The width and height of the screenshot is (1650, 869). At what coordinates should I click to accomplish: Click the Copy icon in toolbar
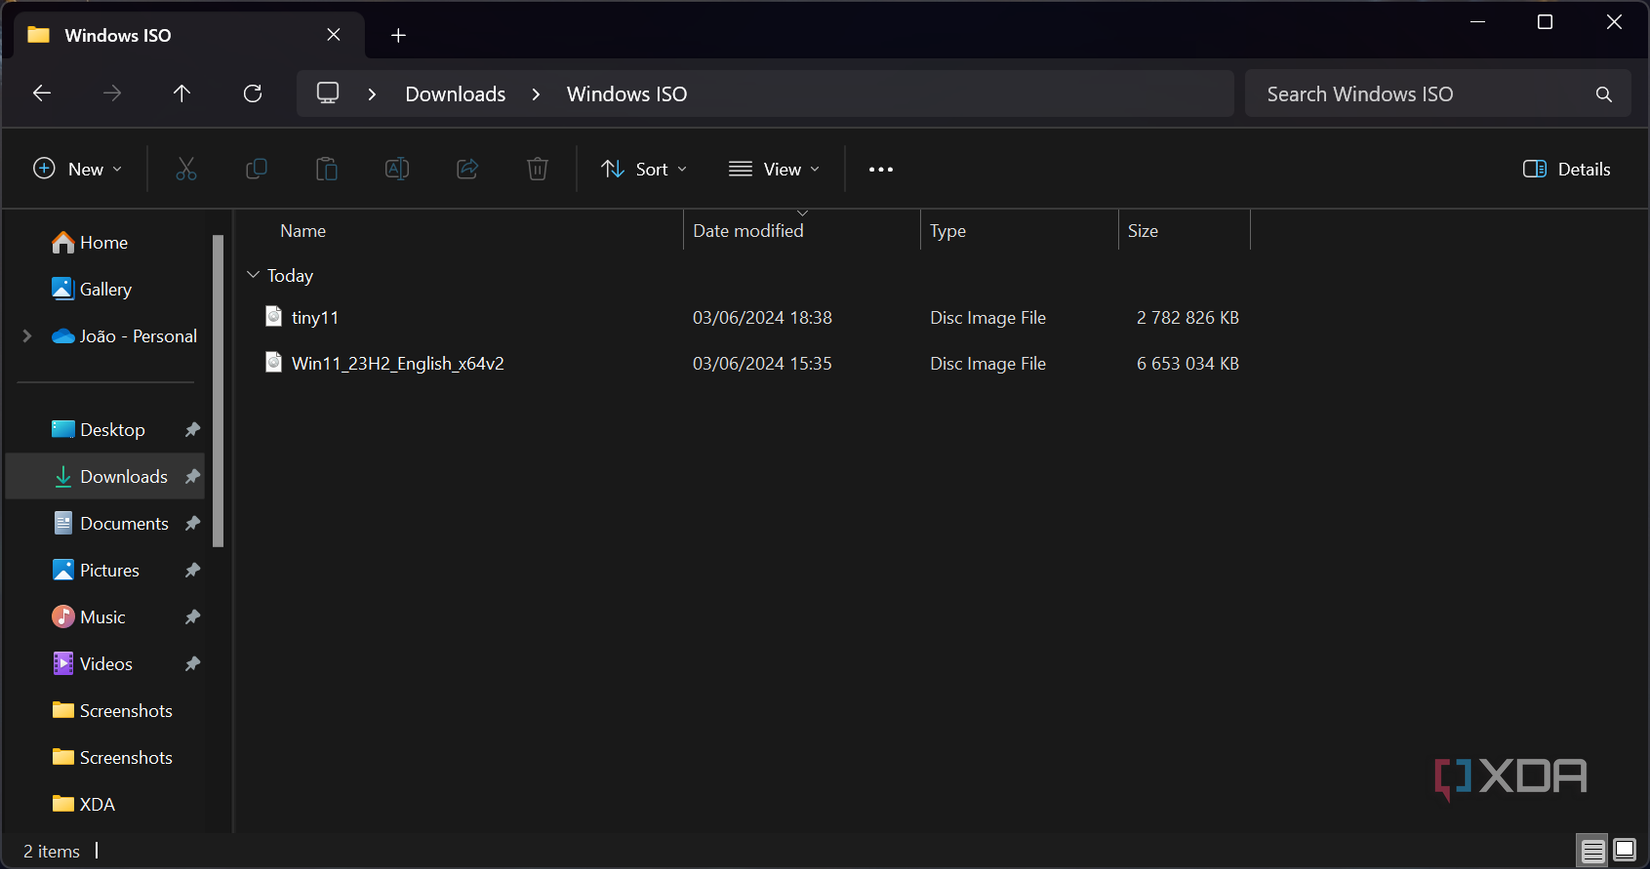[x=256, y=169]
